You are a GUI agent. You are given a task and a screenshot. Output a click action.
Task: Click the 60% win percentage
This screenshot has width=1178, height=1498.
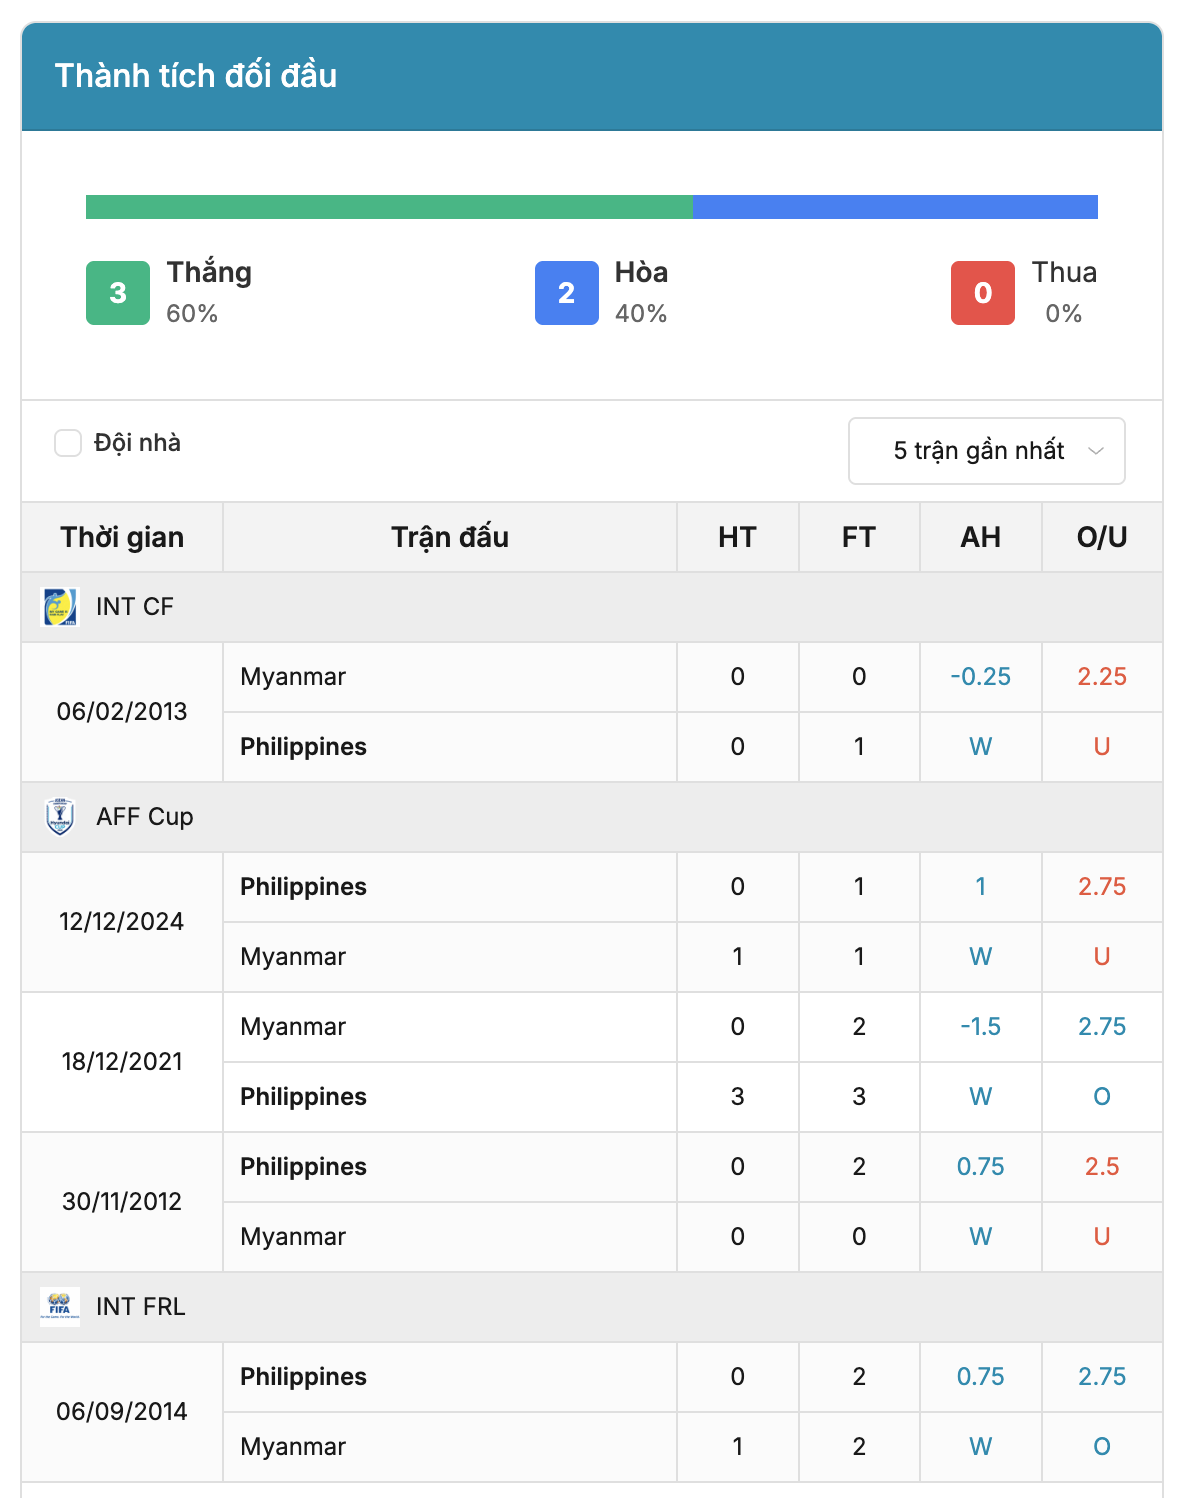(x=192, y=314)
